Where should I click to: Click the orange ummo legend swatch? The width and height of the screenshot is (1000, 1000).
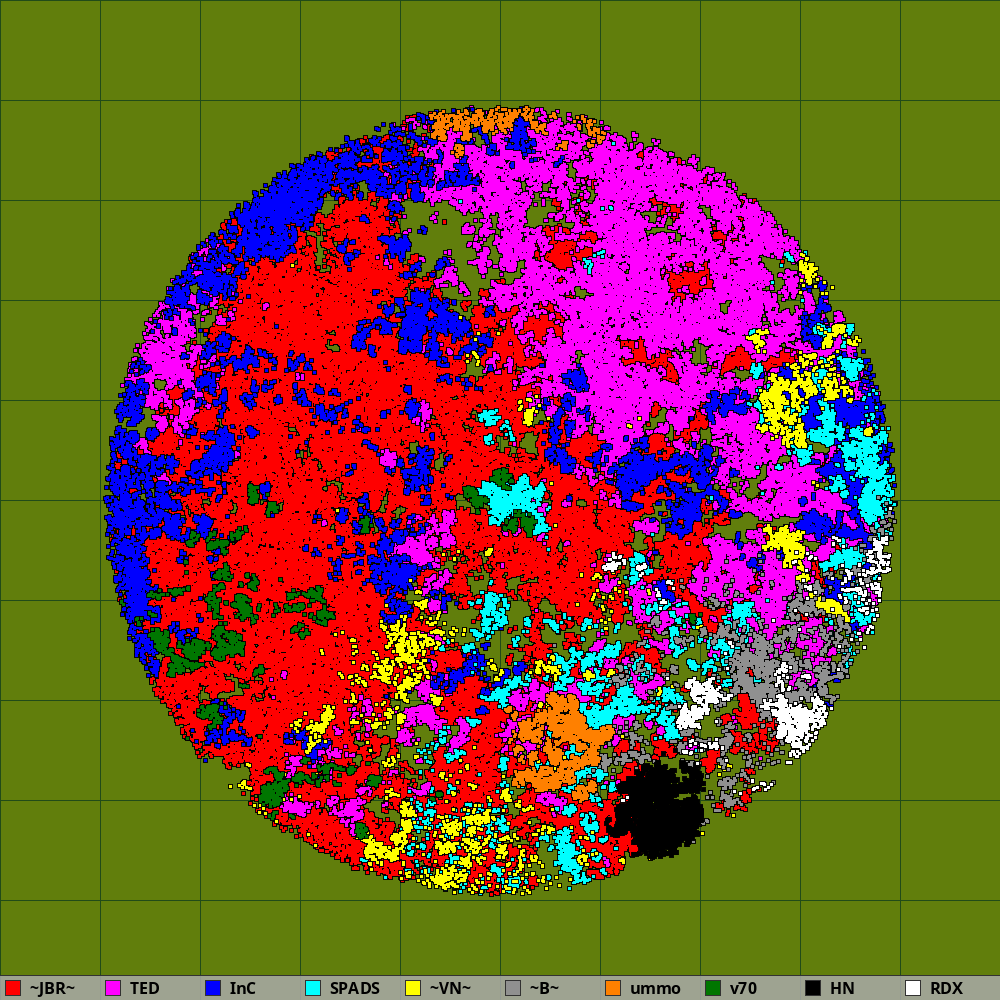click(613, 988)
